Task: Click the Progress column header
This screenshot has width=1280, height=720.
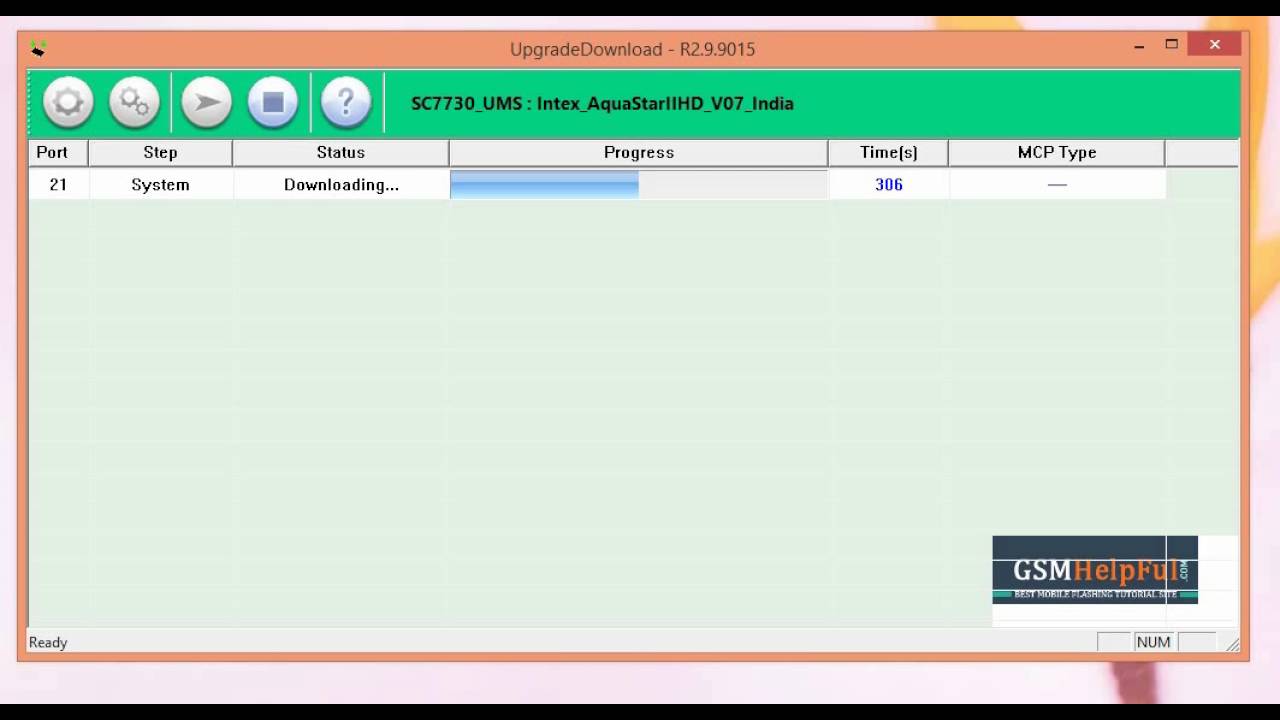Action: pos(638,152)
